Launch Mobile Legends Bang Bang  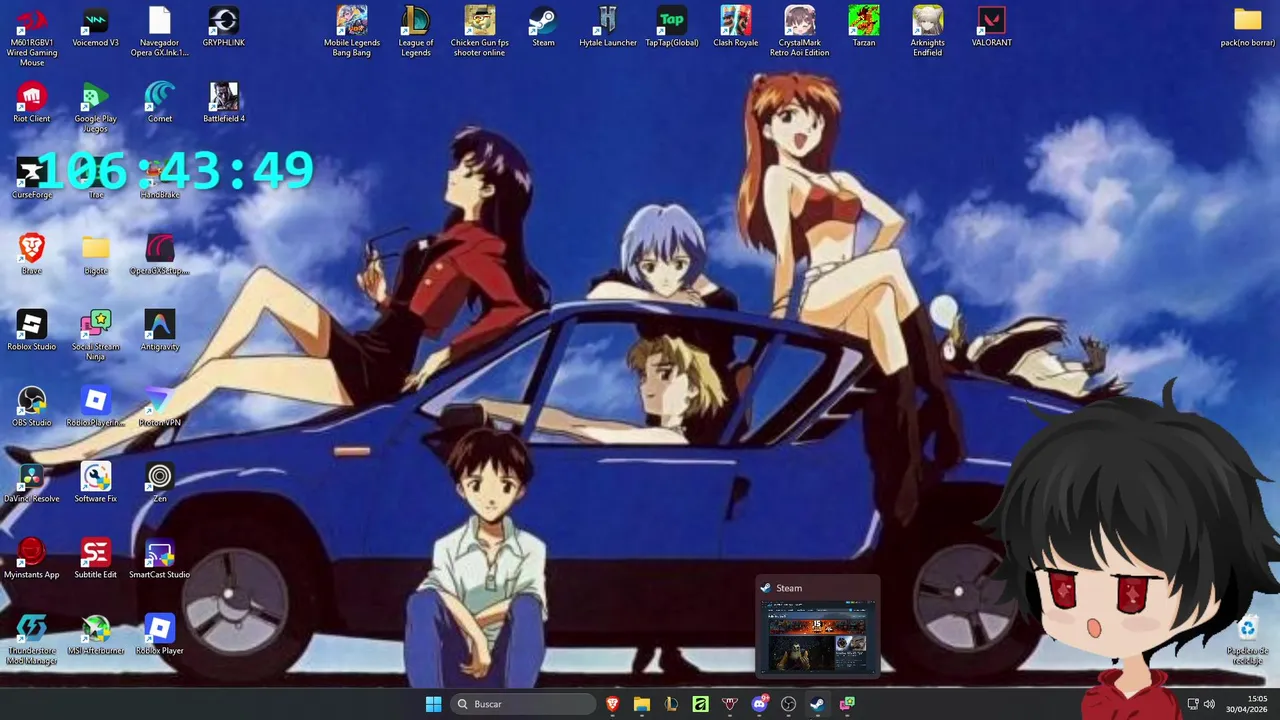click(352, 32)
